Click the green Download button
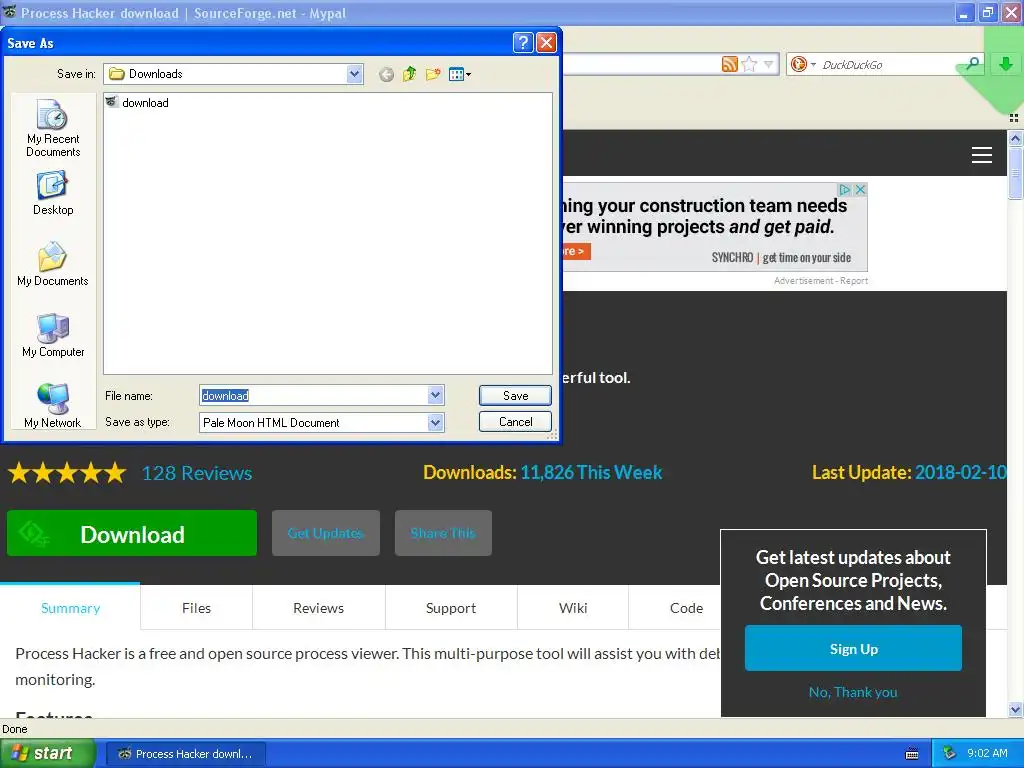 [132, 534]
